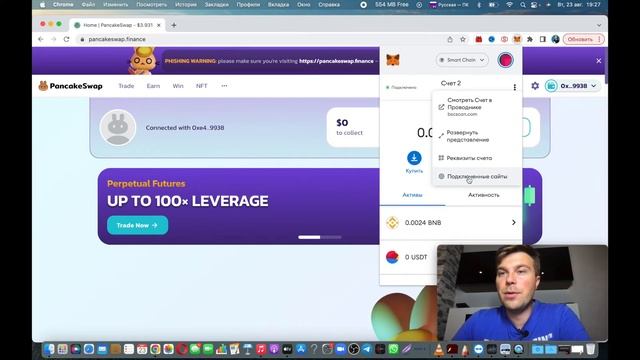Click the Russian keyboard layout indicator
The height and width of the screenshot is (360, 640).
449,5
